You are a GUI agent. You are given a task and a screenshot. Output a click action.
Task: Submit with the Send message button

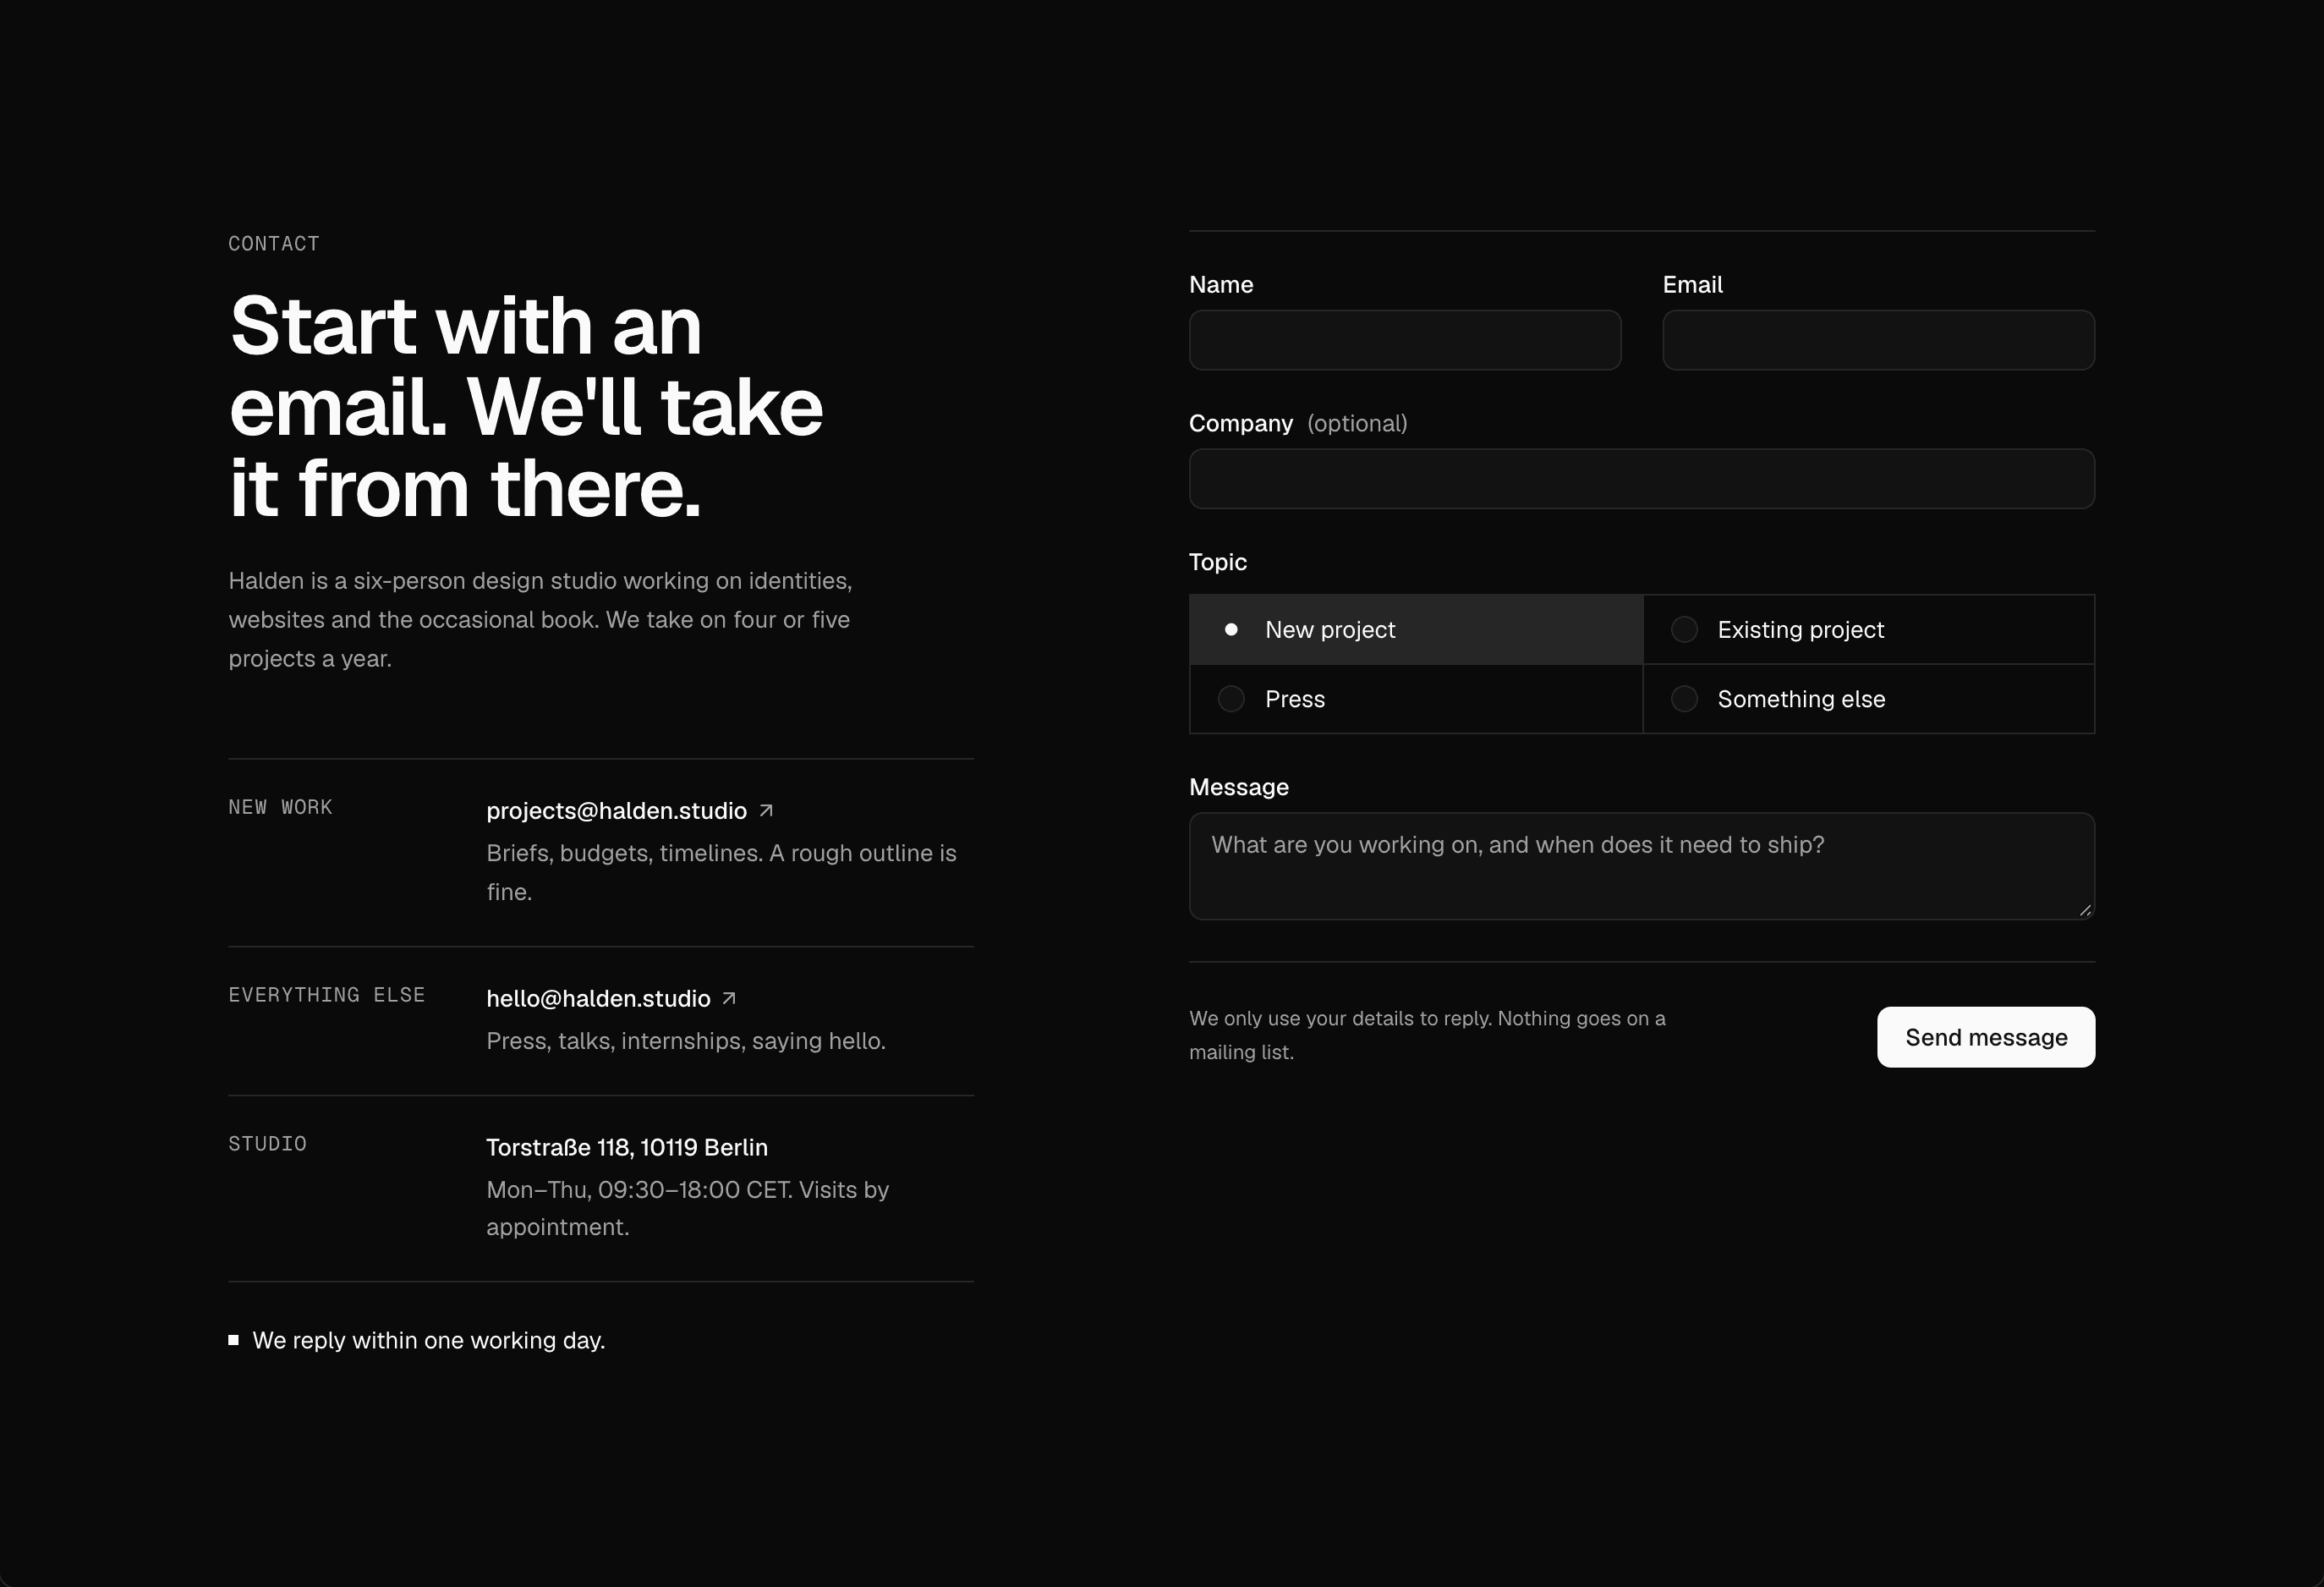(x=1986, y=1037)
